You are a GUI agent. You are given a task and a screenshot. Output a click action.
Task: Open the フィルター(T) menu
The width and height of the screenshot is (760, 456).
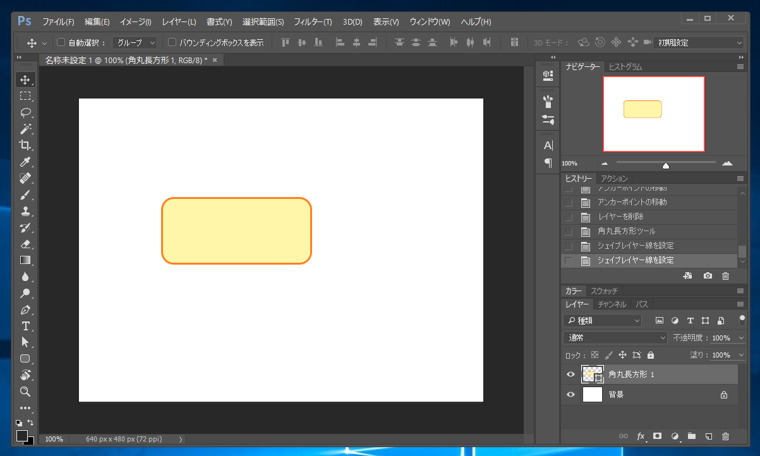pos(313,21)
